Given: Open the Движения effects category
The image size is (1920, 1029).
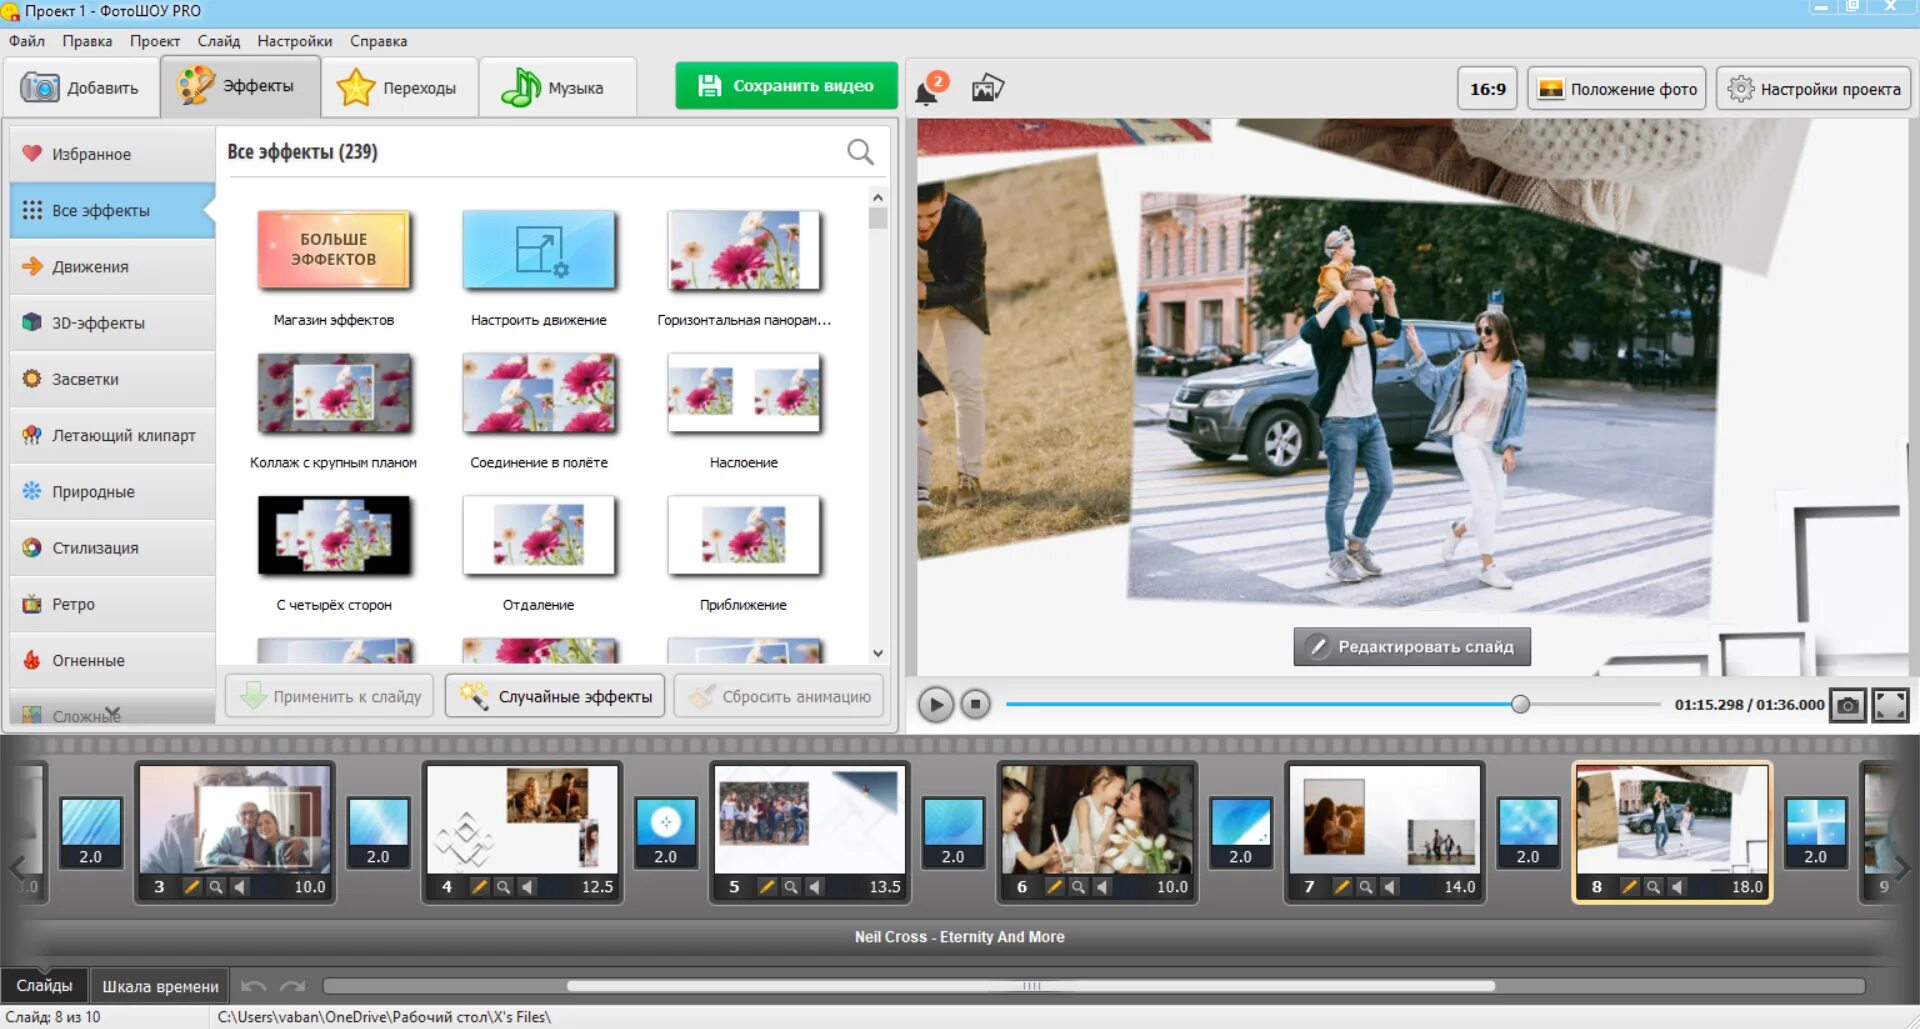Looking at the screenshot, I should 113,266.
